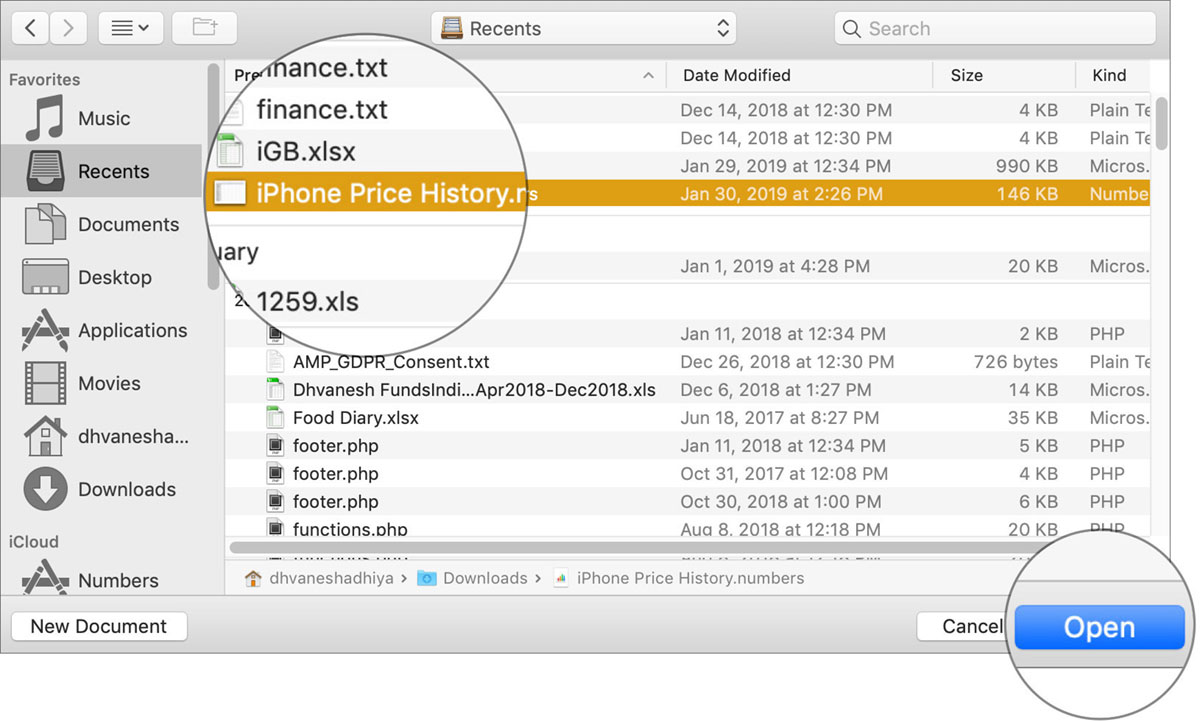
Task: Open Applications from the sidebar
Action: (132, 330)
